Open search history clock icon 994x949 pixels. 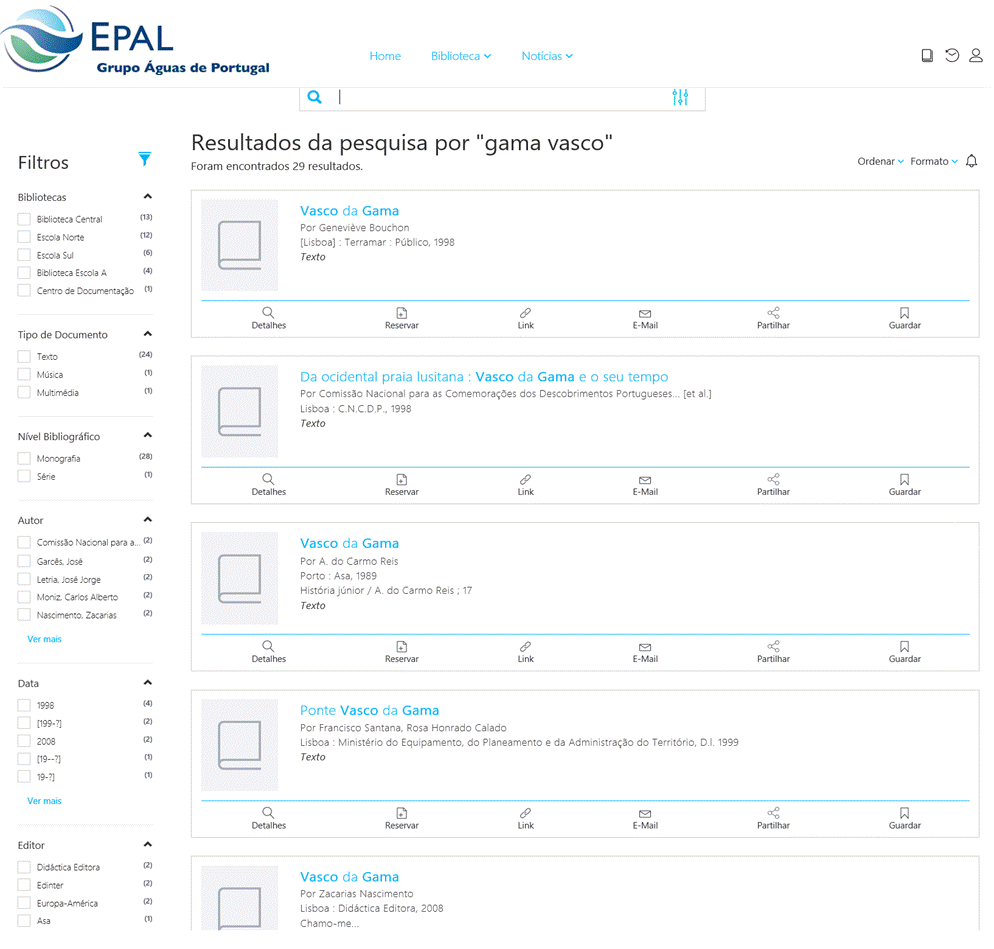coord(952,56)
